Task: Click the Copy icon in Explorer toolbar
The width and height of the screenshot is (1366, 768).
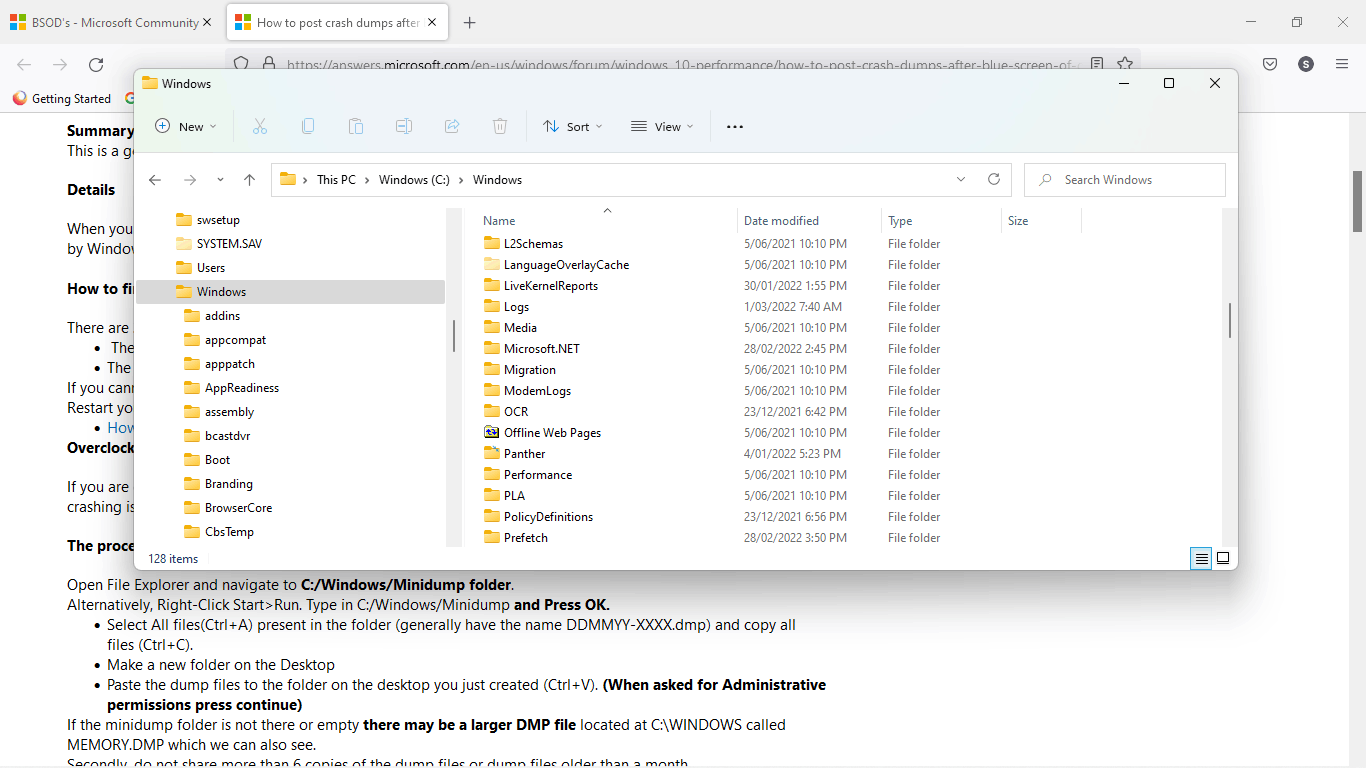Action: click(308, 127)
